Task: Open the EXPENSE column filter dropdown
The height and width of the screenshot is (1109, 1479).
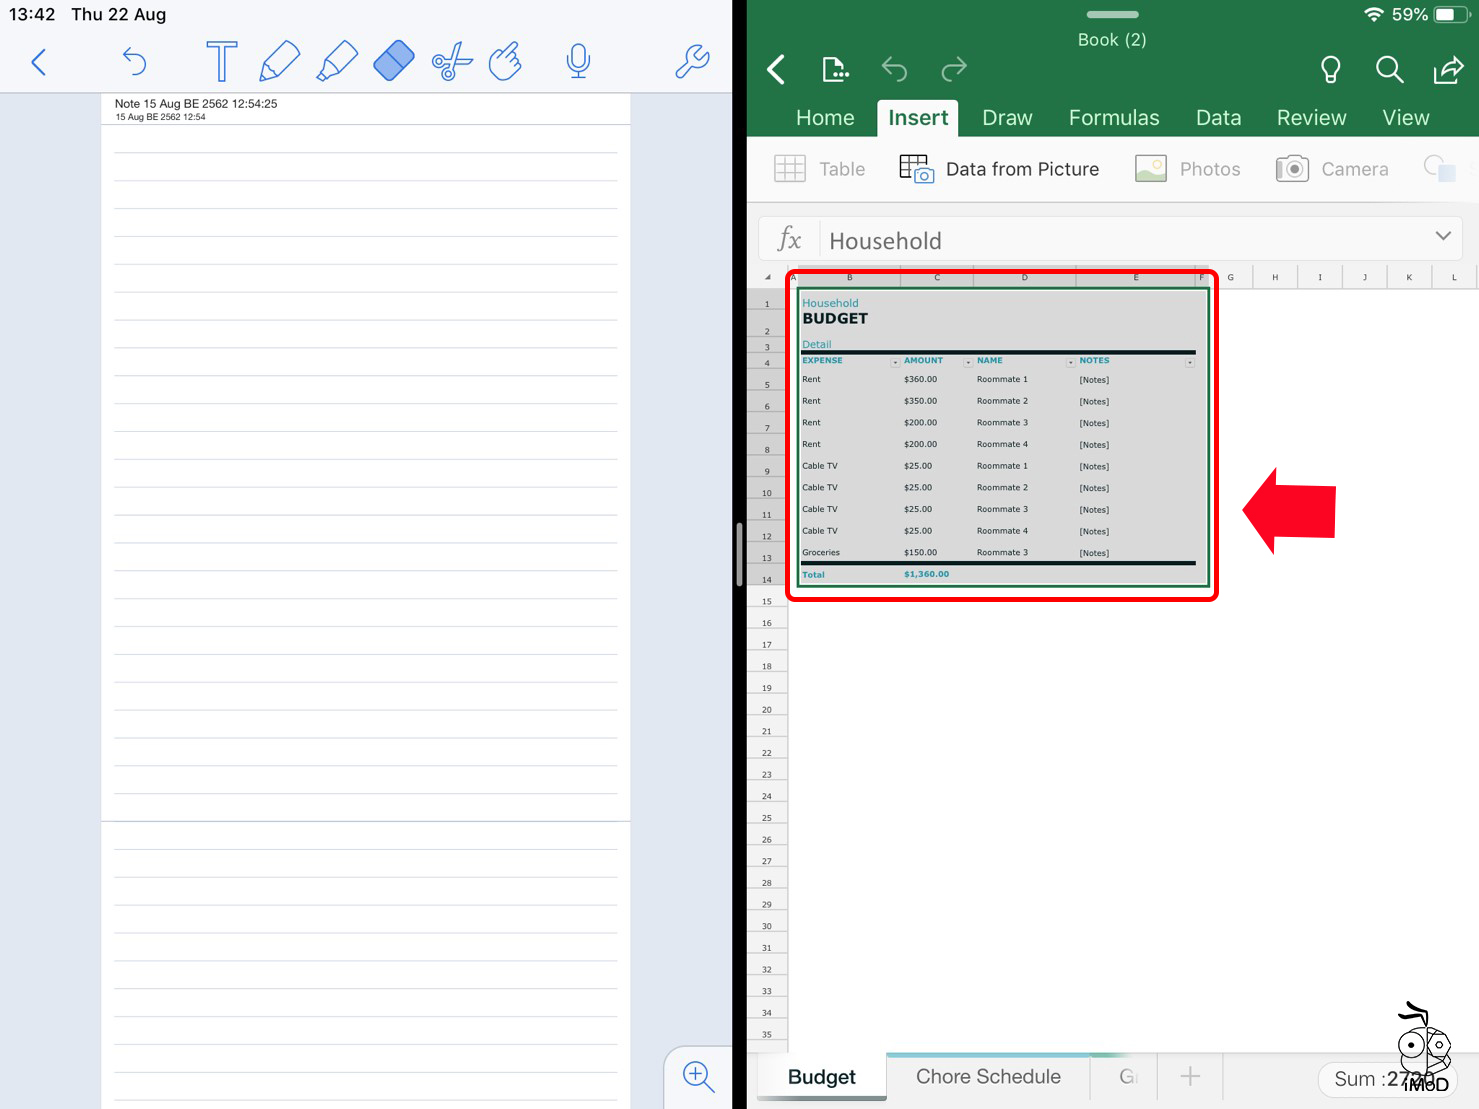Action: click(896, 361)
